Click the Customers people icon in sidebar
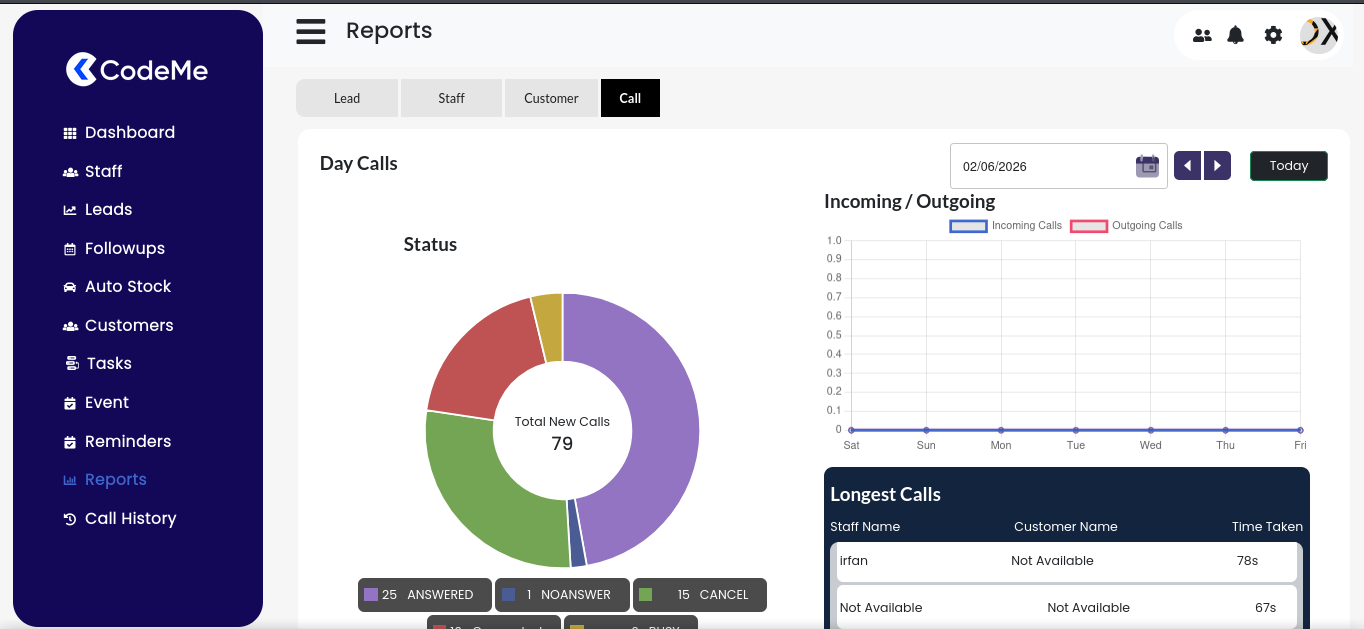Image resolution: width=1364 pixels, height=629 pixels. [70, 326]
